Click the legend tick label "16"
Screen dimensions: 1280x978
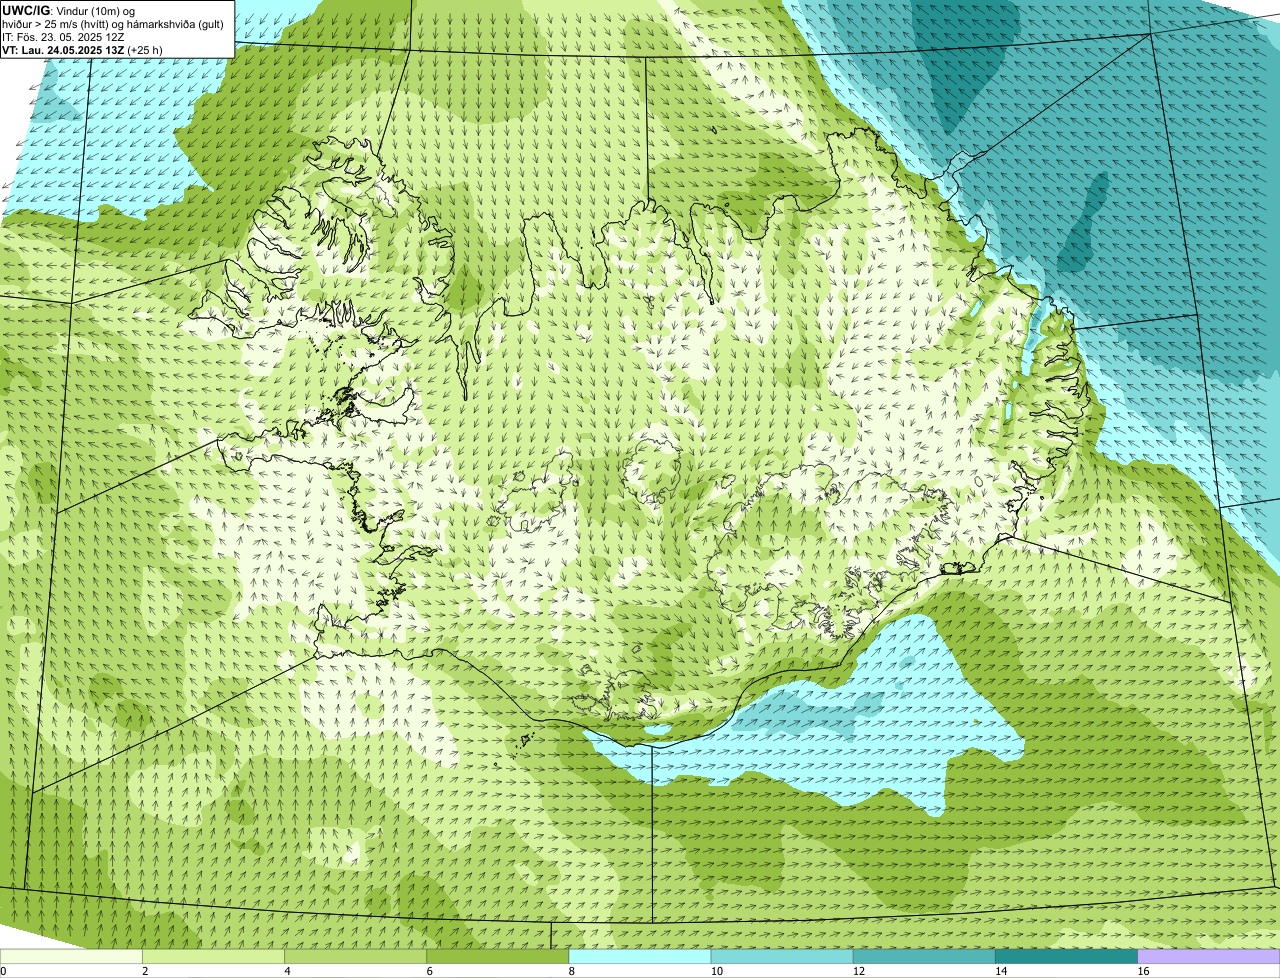[1143, 971]
